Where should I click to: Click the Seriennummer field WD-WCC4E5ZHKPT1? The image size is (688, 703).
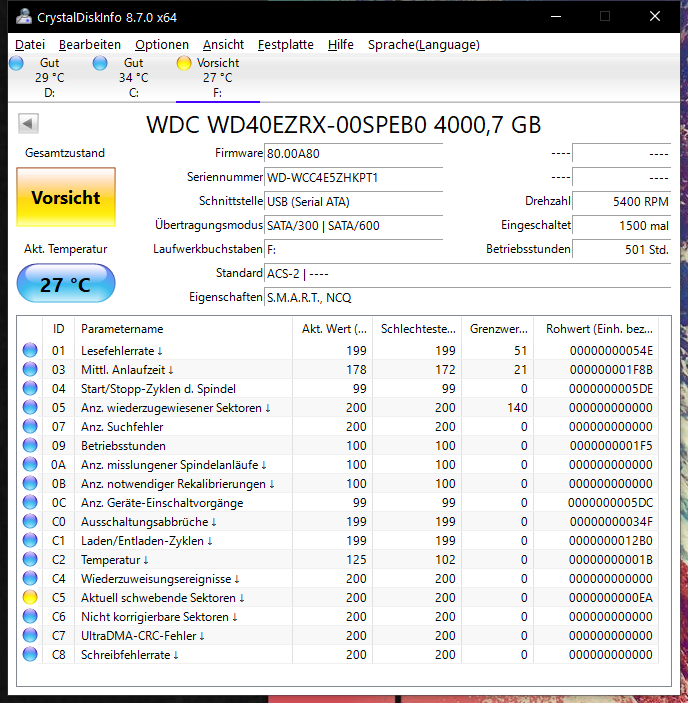click(x=354, y=178)
